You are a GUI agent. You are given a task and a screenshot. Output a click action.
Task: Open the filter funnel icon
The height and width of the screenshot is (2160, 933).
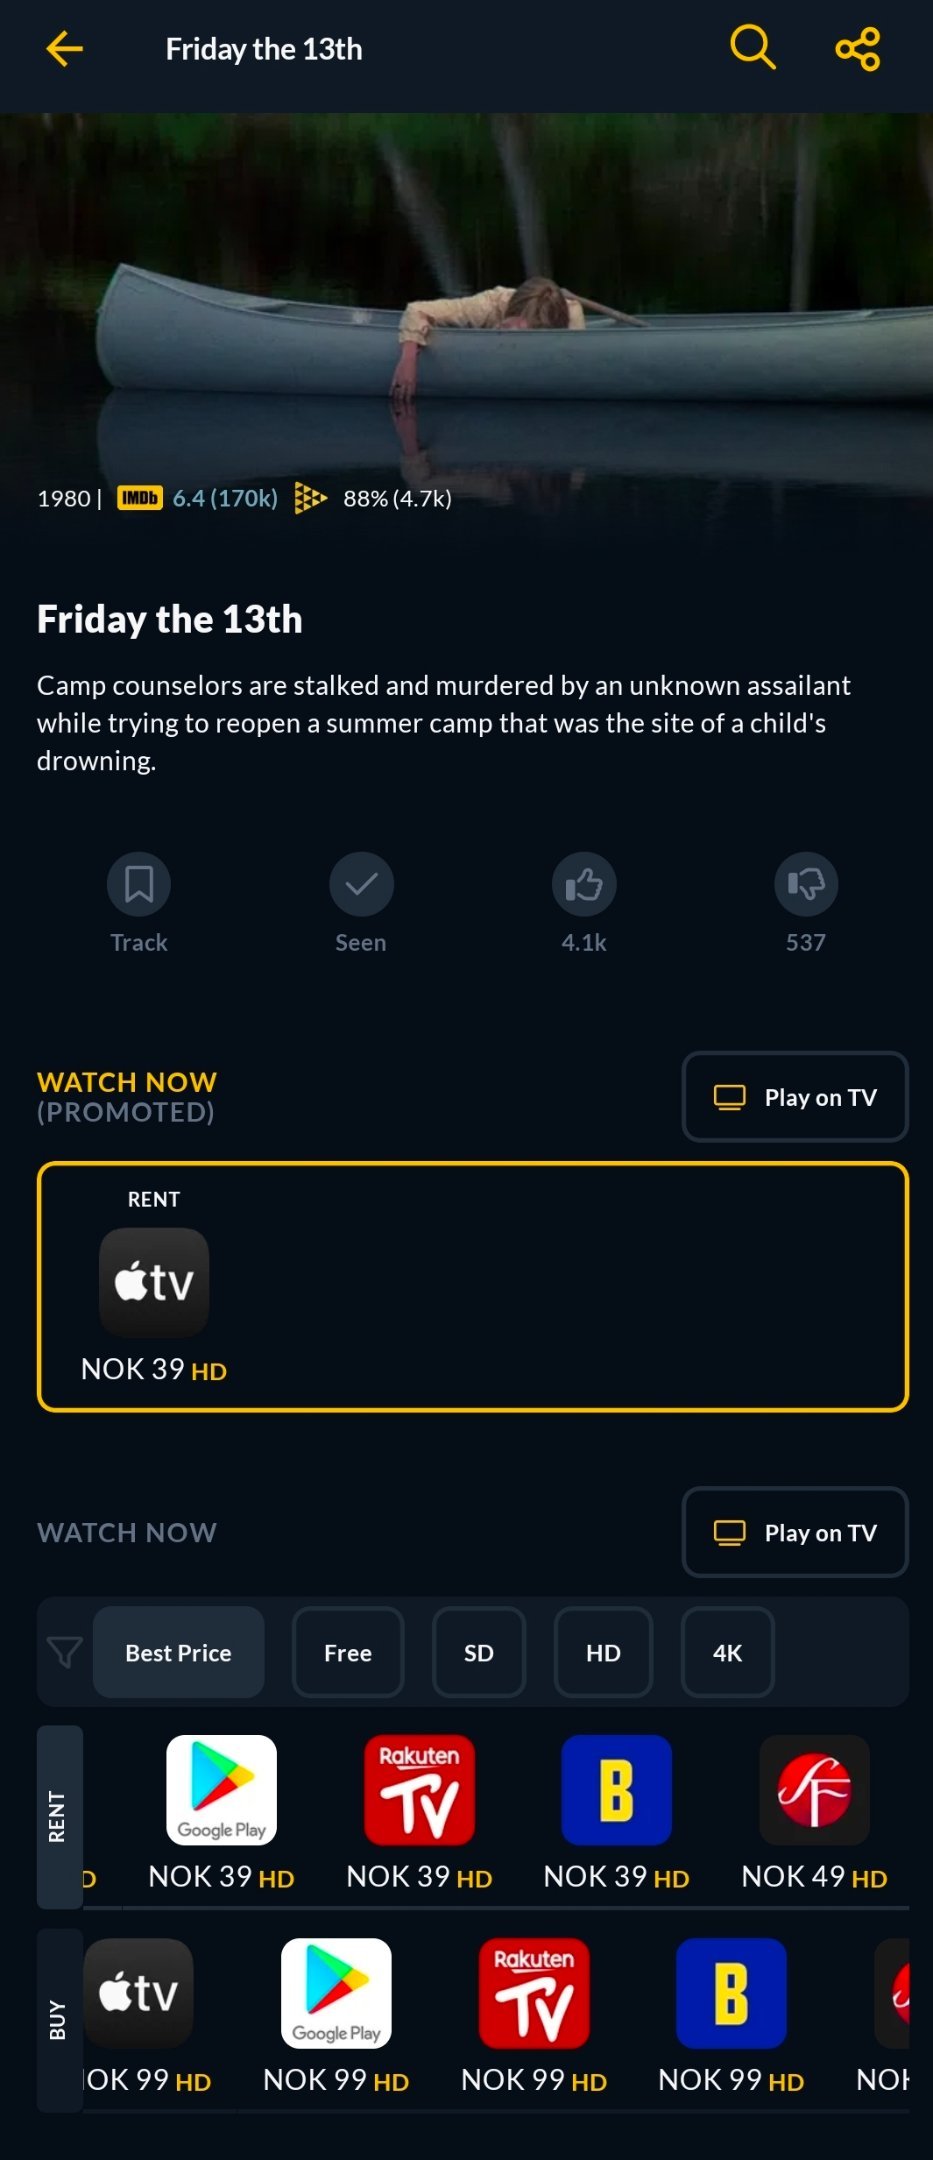coord(65,1652)
